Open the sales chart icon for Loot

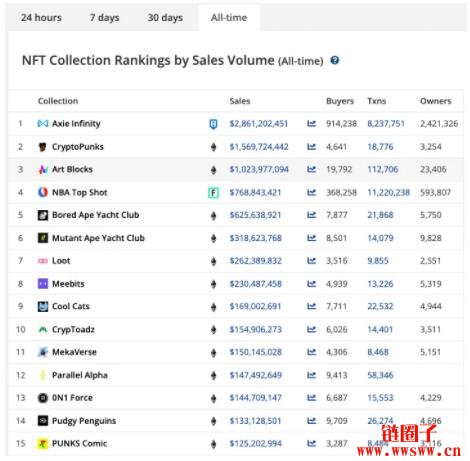tap(311, 261)
